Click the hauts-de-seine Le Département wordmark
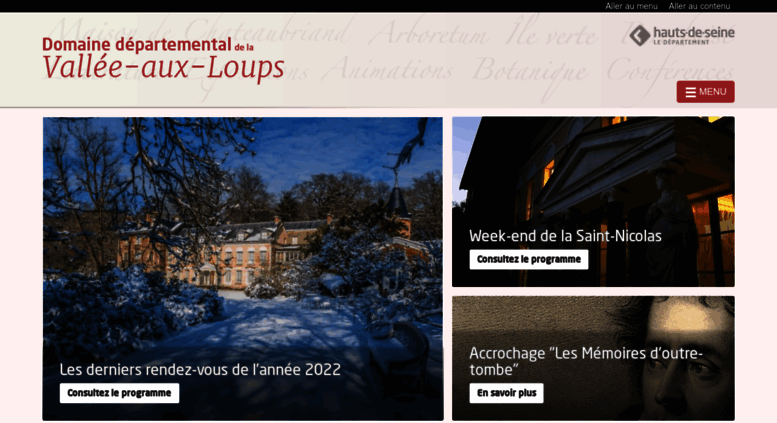Screen dimensions: 777x423 click(694, 36)
